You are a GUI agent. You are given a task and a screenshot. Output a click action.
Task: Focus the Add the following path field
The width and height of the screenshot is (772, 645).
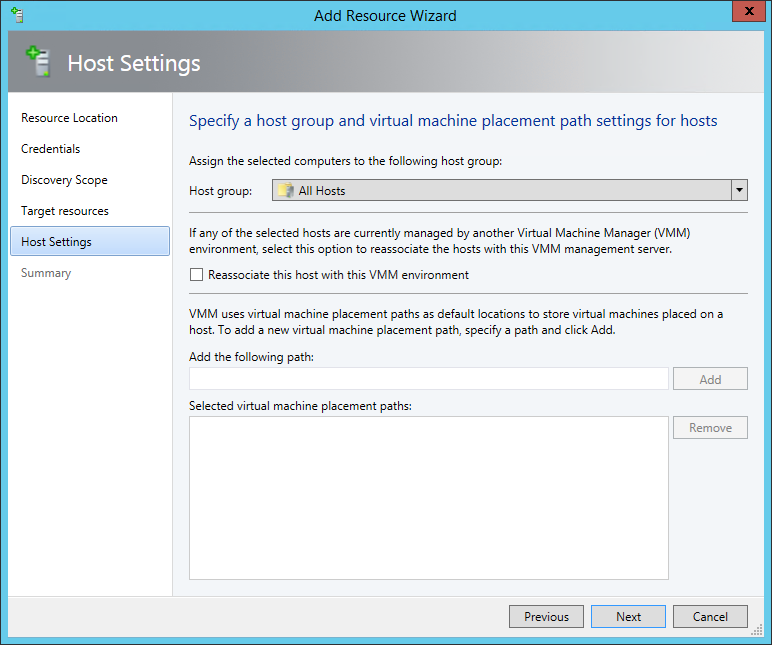[429, 379]
